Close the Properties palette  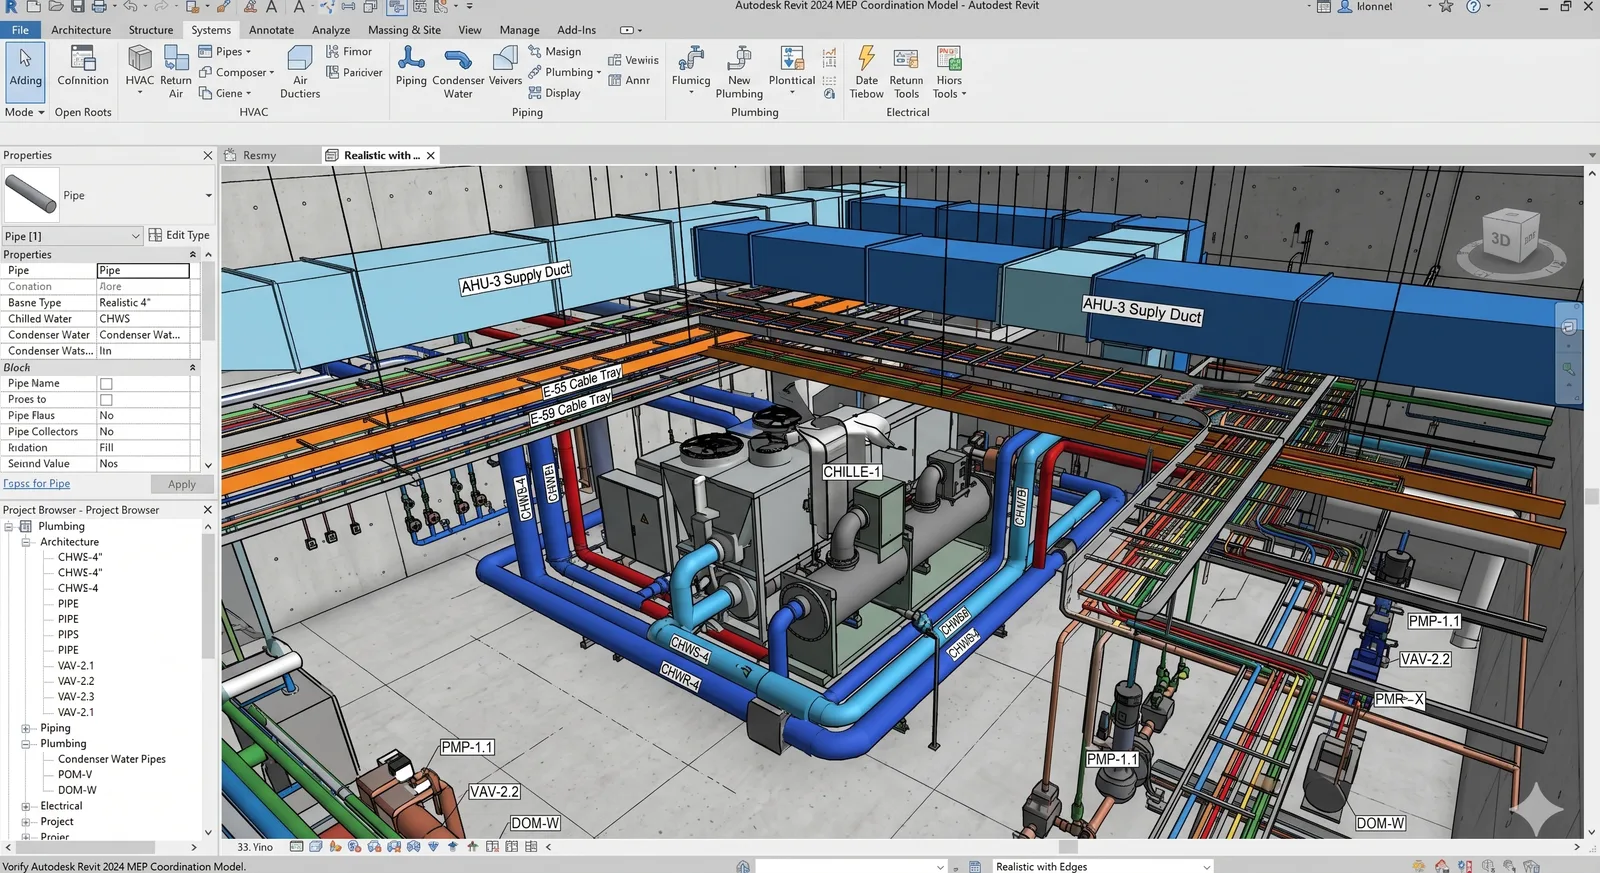click(208, 155)
